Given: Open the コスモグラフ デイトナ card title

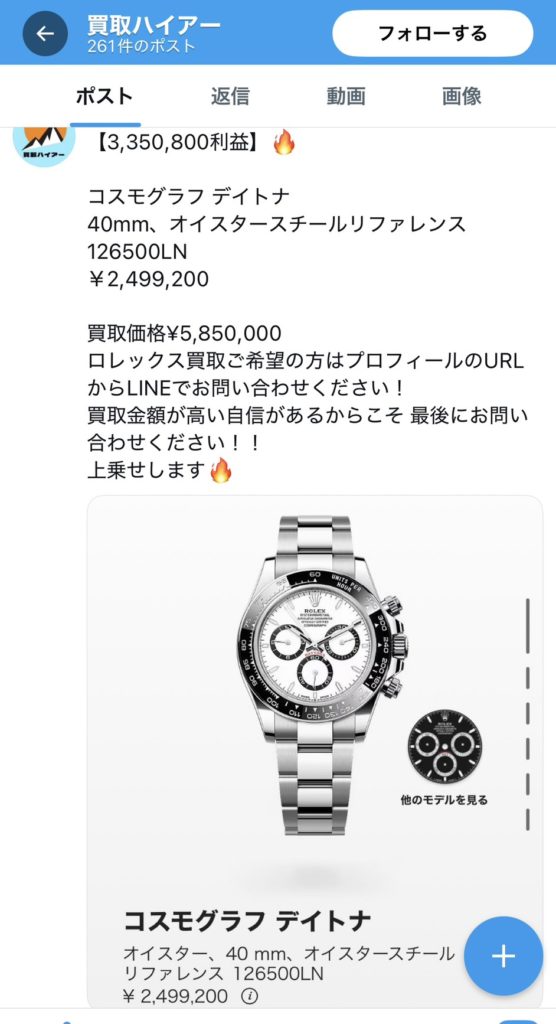Looking at the screenshot, I should 247,921.
